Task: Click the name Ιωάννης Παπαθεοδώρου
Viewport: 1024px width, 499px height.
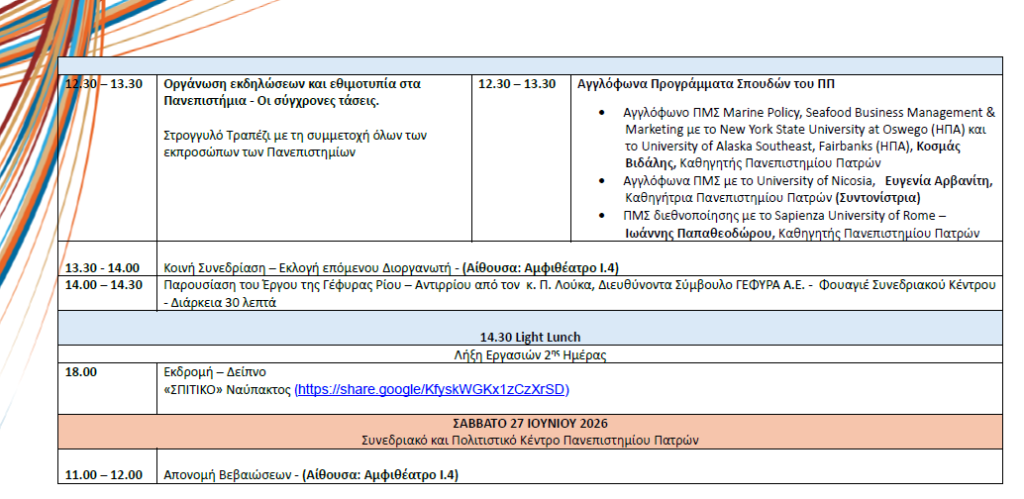Action: tap(697, 232)
